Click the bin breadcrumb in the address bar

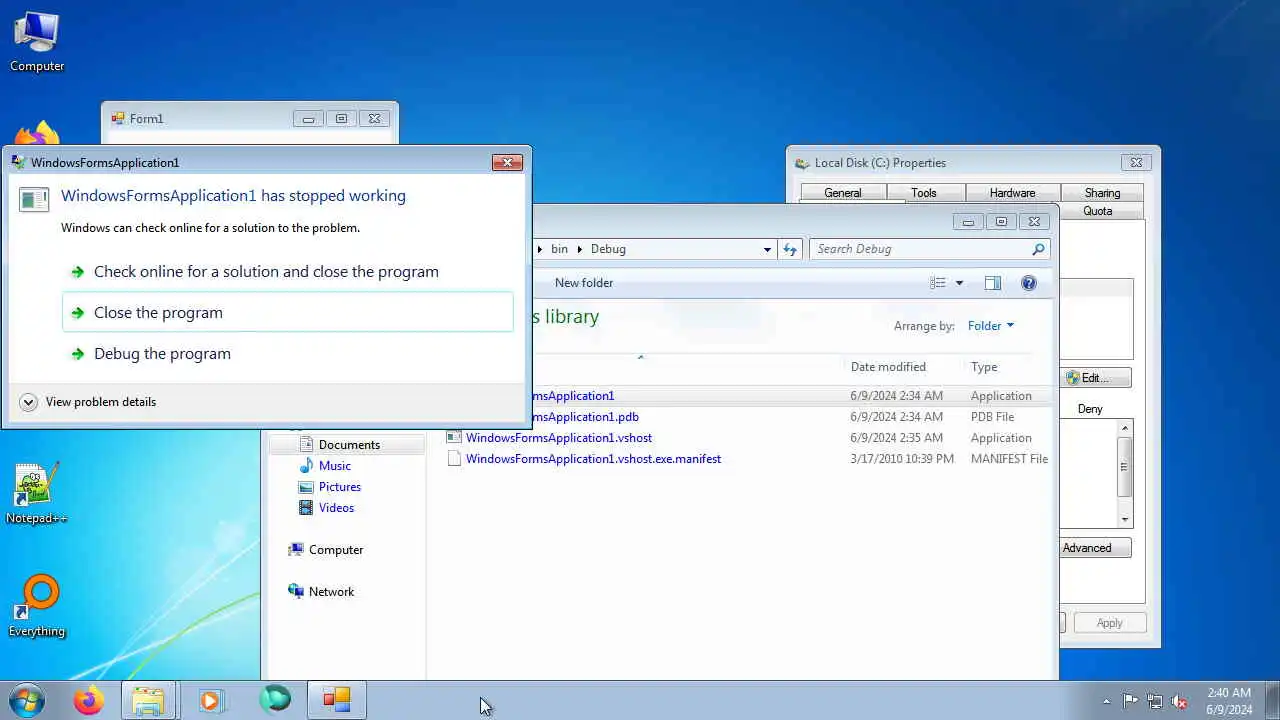point(559,249)
